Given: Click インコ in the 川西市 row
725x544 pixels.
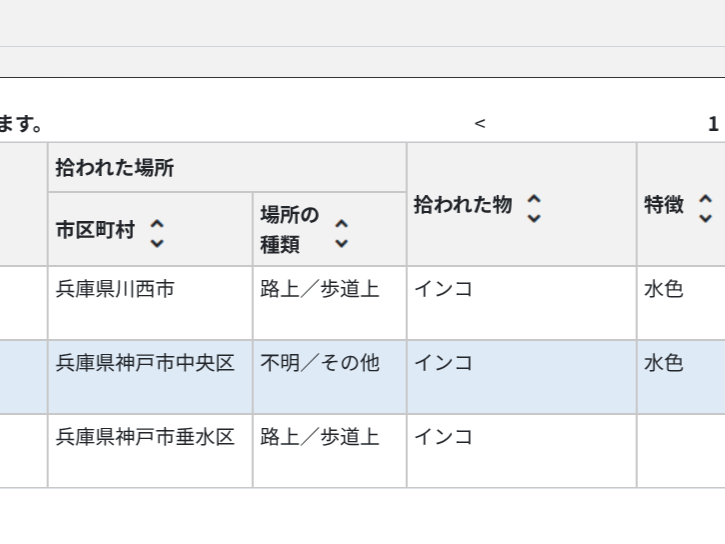Looking at the screenshot, I should (x=443, y=290).
